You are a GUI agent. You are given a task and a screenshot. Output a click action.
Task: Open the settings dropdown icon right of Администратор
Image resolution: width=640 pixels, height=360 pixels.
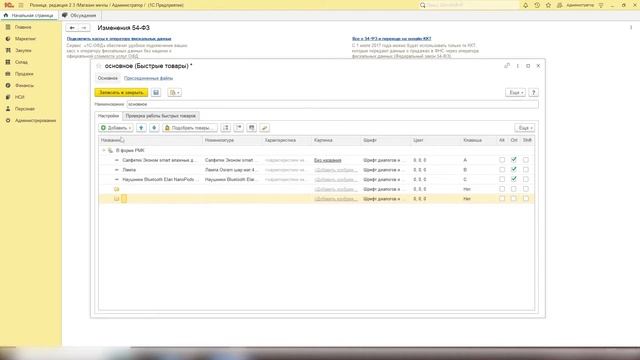coord(601,5)
